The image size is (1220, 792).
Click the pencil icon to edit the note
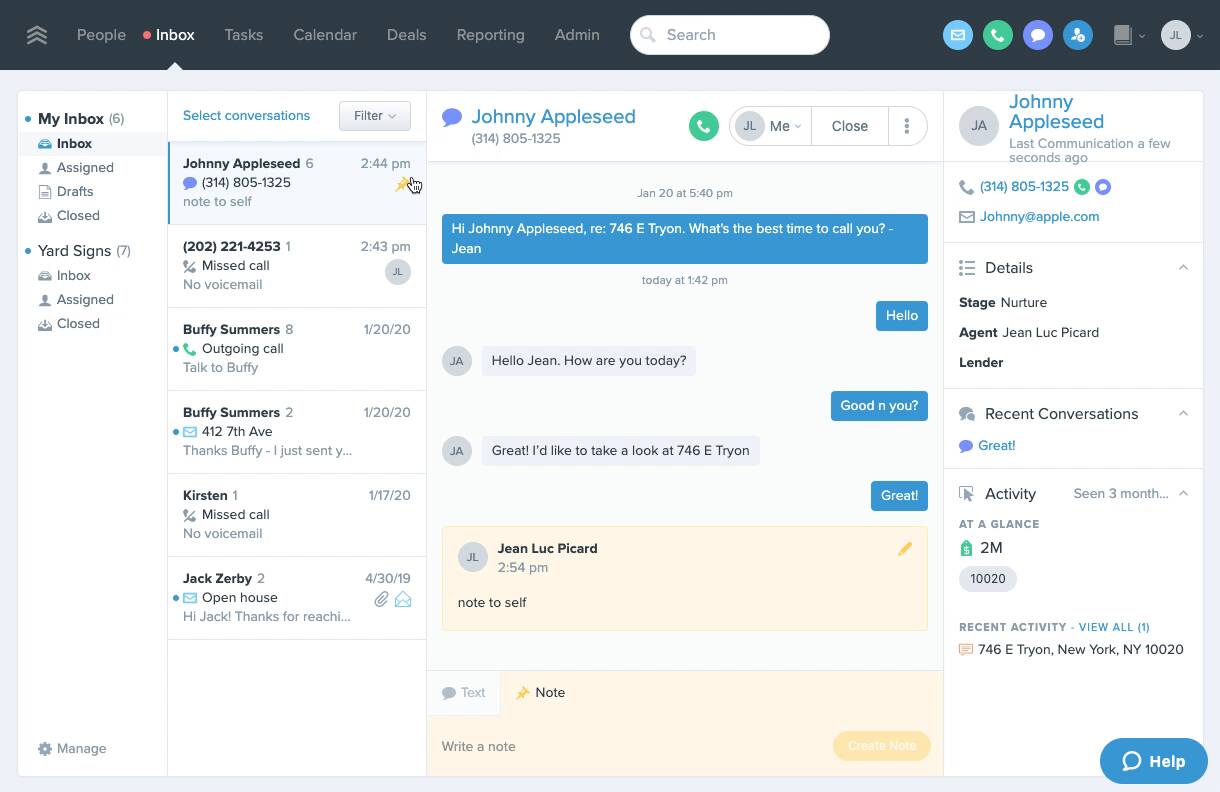tap(905, 549)
